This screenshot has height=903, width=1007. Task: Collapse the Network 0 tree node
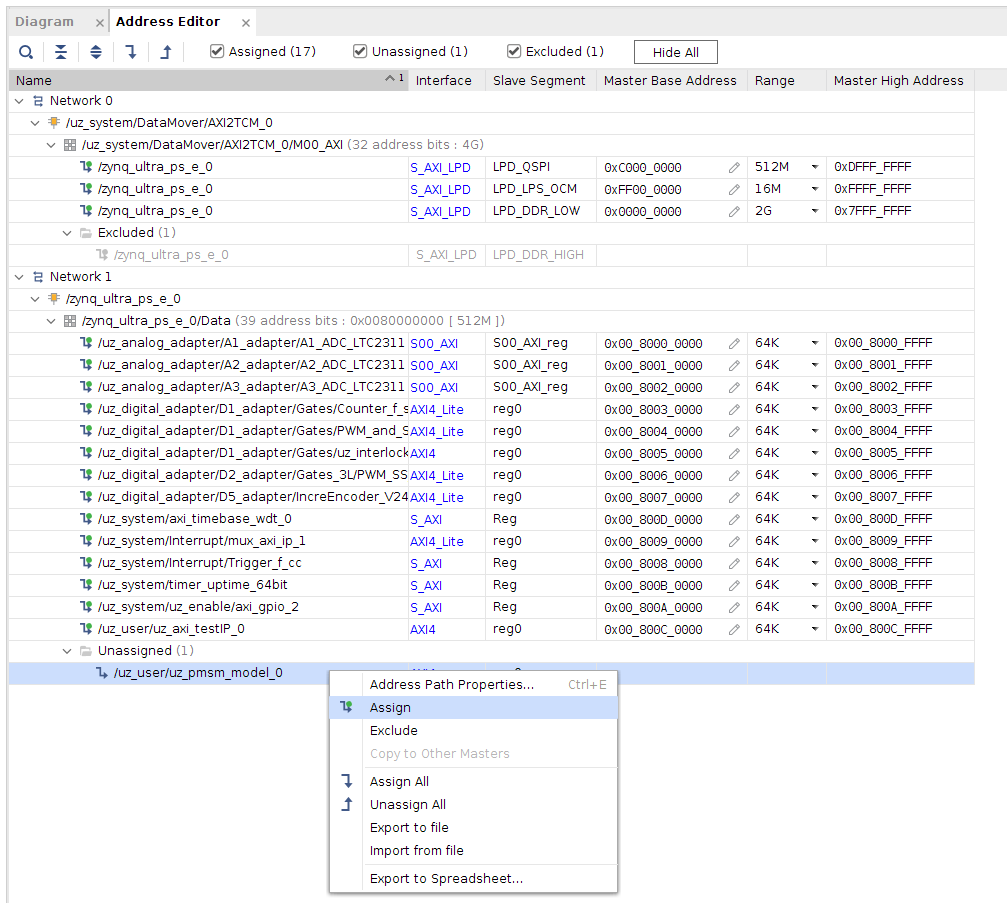[x=20, y=101]
